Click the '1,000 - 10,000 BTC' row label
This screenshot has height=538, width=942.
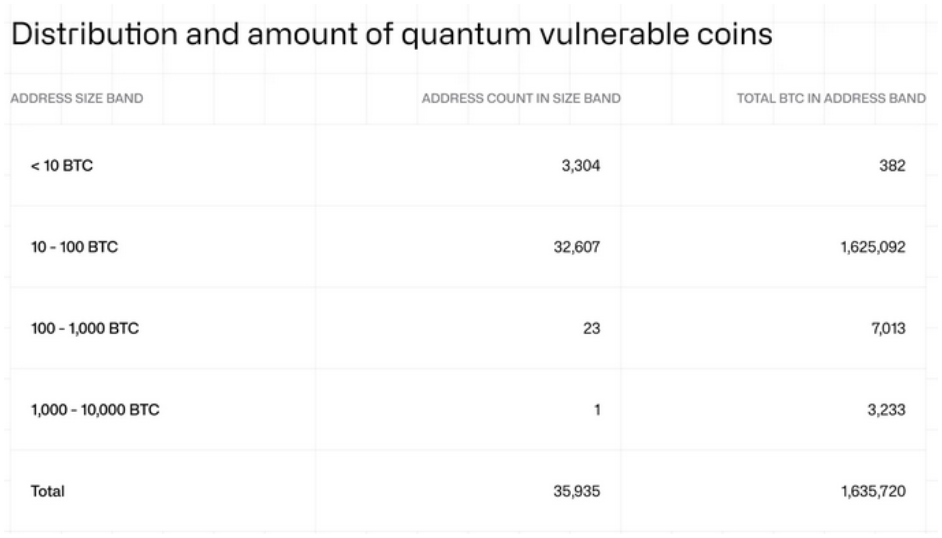click(x=95, y=410)
